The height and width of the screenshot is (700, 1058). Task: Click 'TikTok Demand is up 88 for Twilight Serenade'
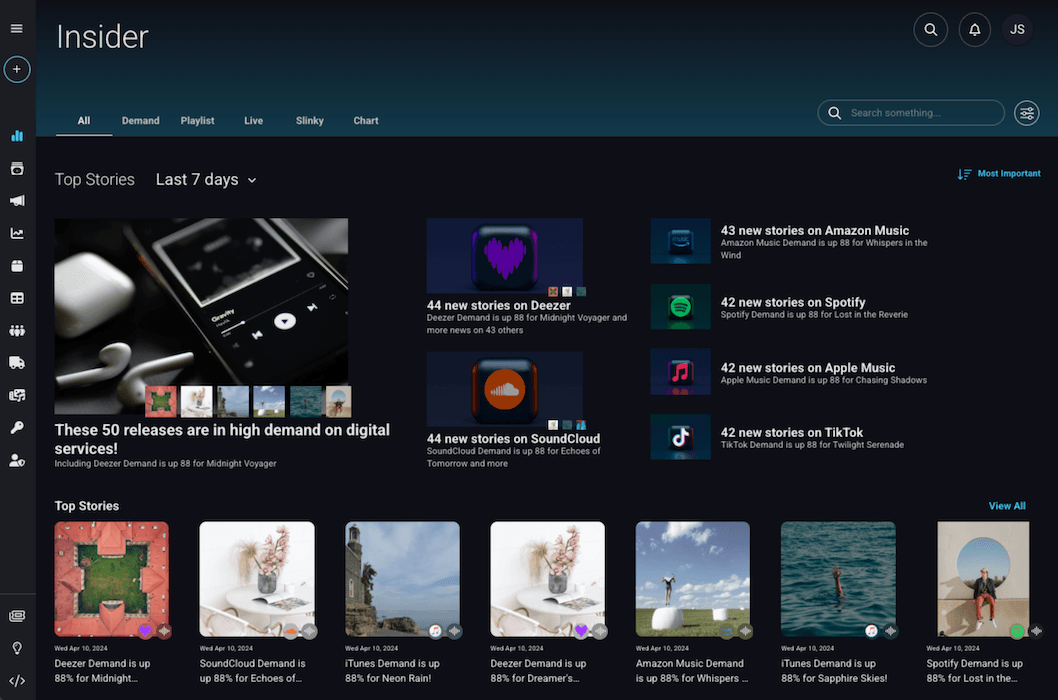812,445
